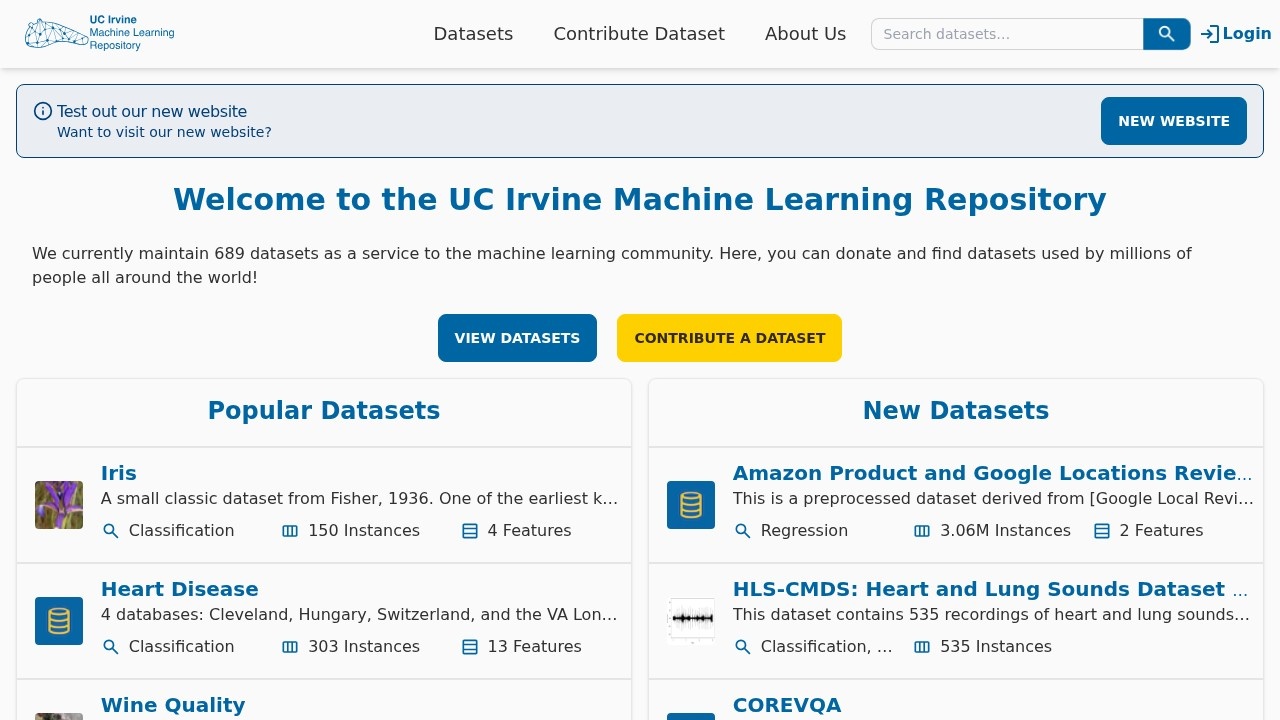Click the Heart Disease database icon
This screenshot has width=1280, height=720.
pos(59,621)
